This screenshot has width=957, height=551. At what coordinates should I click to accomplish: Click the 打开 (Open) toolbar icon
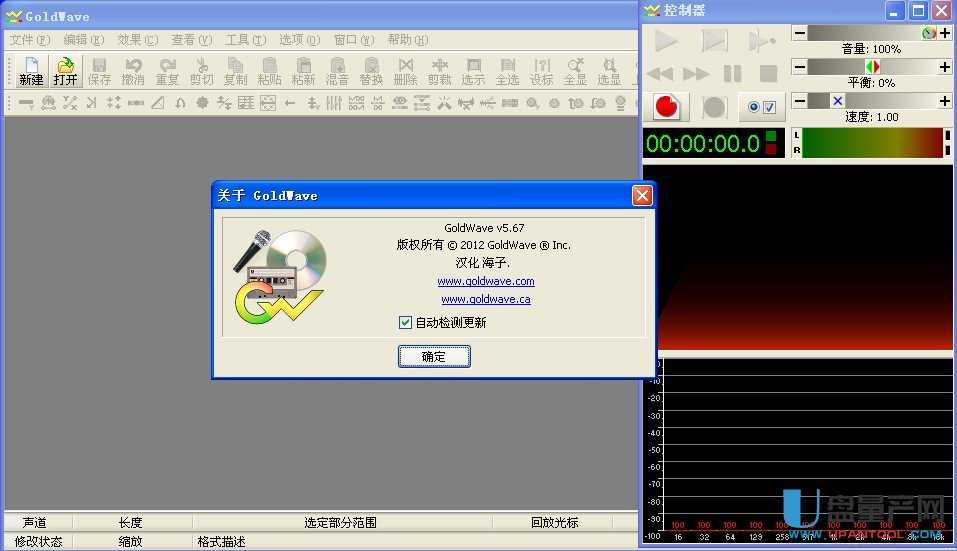[x=65, y=71]
